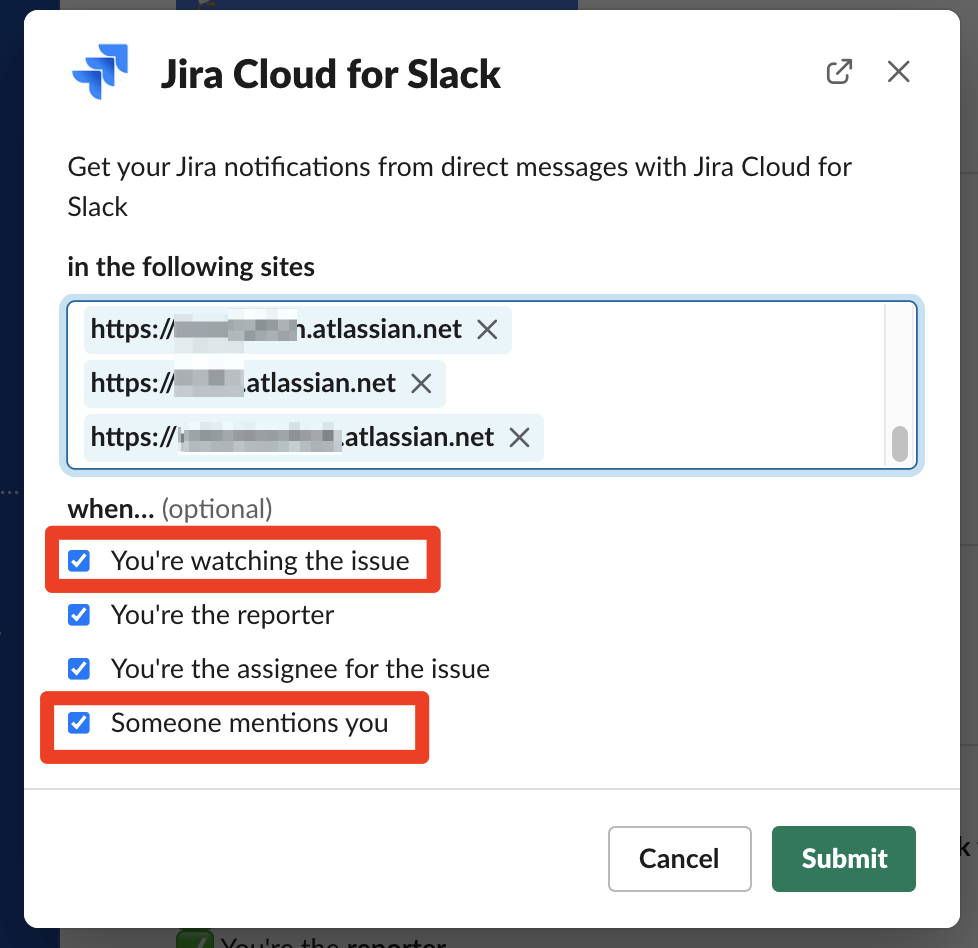The width and height of the screenshot is (978, 948).
Task: Click the "Jira Cloud for Slack" title
Action: tap(331, 74)
